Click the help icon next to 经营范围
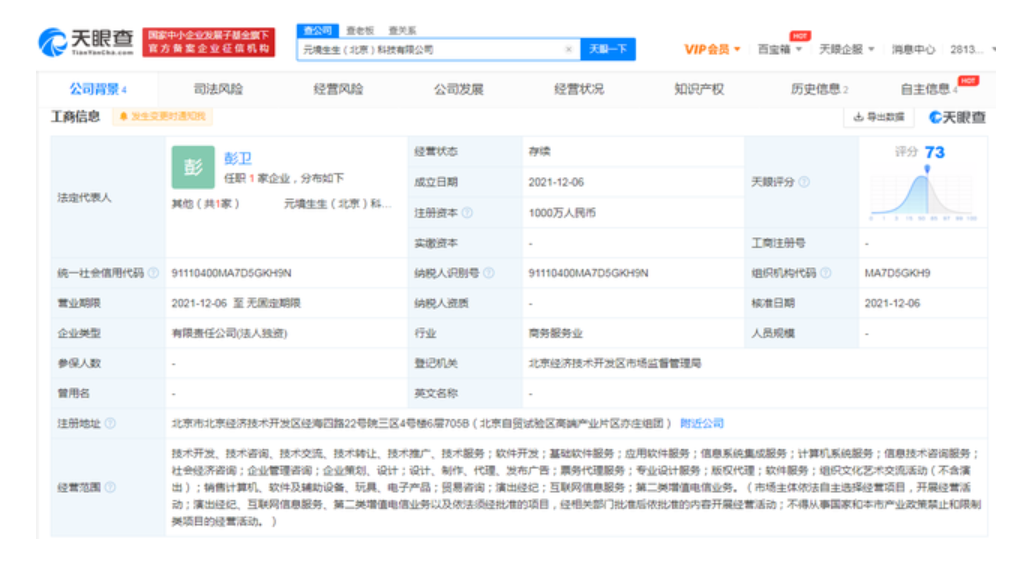 pos(110,487)
